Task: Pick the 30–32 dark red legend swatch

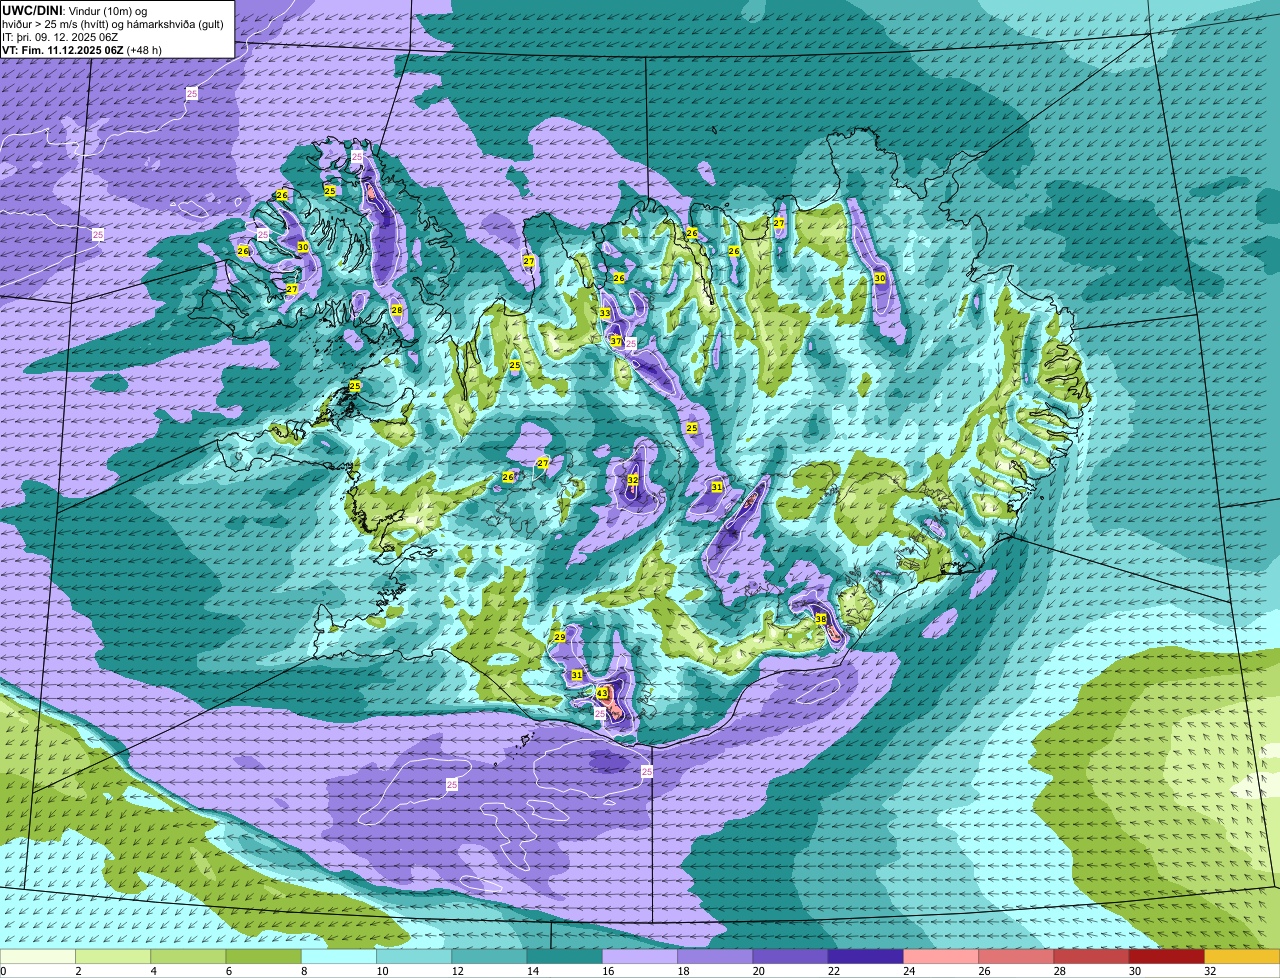Action: tap(1167, 956)
